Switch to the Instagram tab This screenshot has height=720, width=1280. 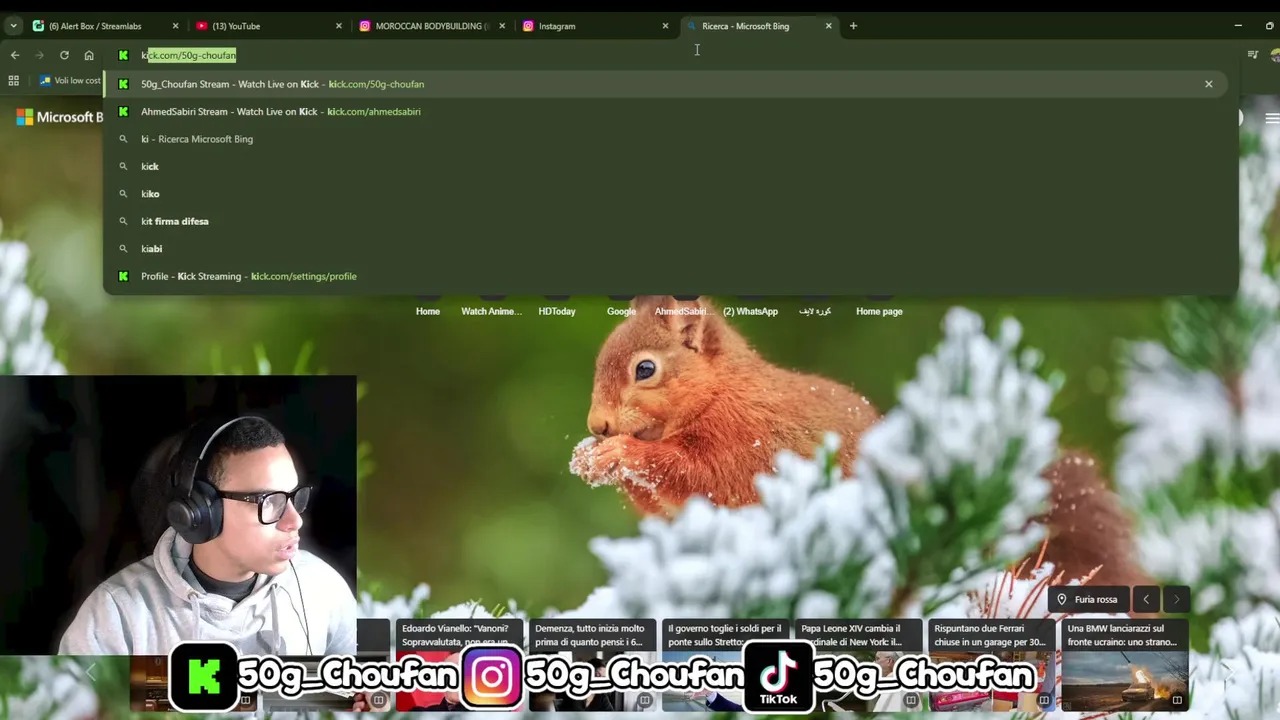click(x=595, y=26)
